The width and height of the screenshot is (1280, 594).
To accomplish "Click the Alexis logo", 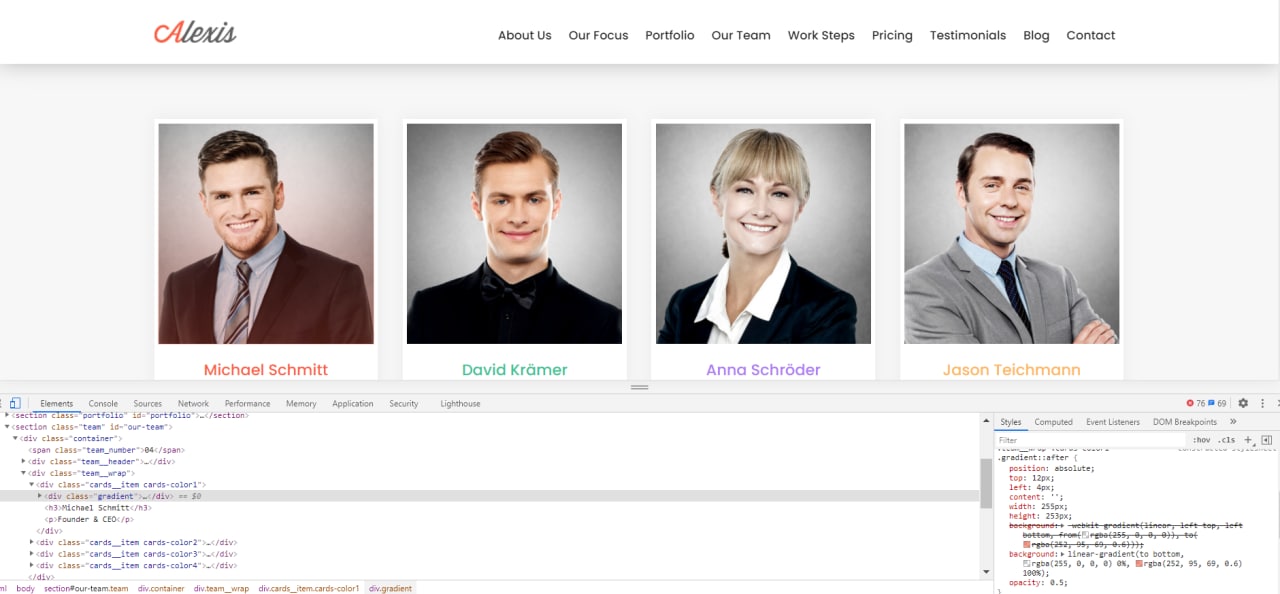I will (x=195, y=33).
